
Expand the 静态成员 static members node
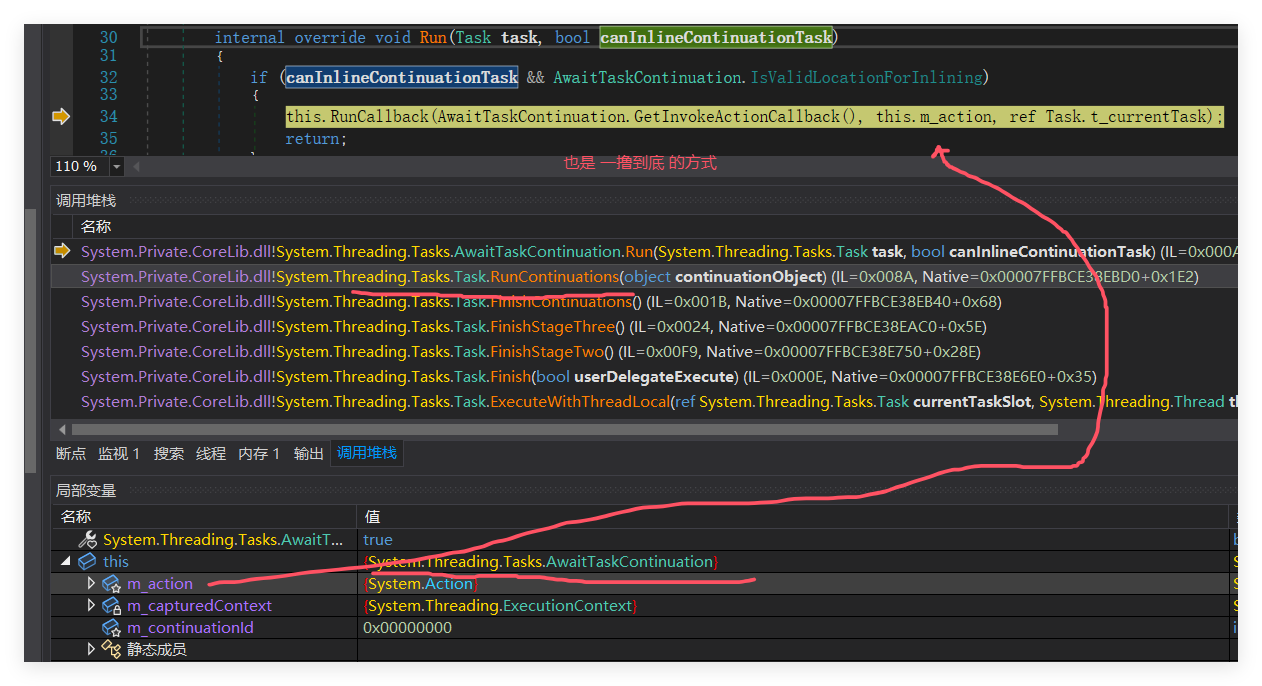91,649
